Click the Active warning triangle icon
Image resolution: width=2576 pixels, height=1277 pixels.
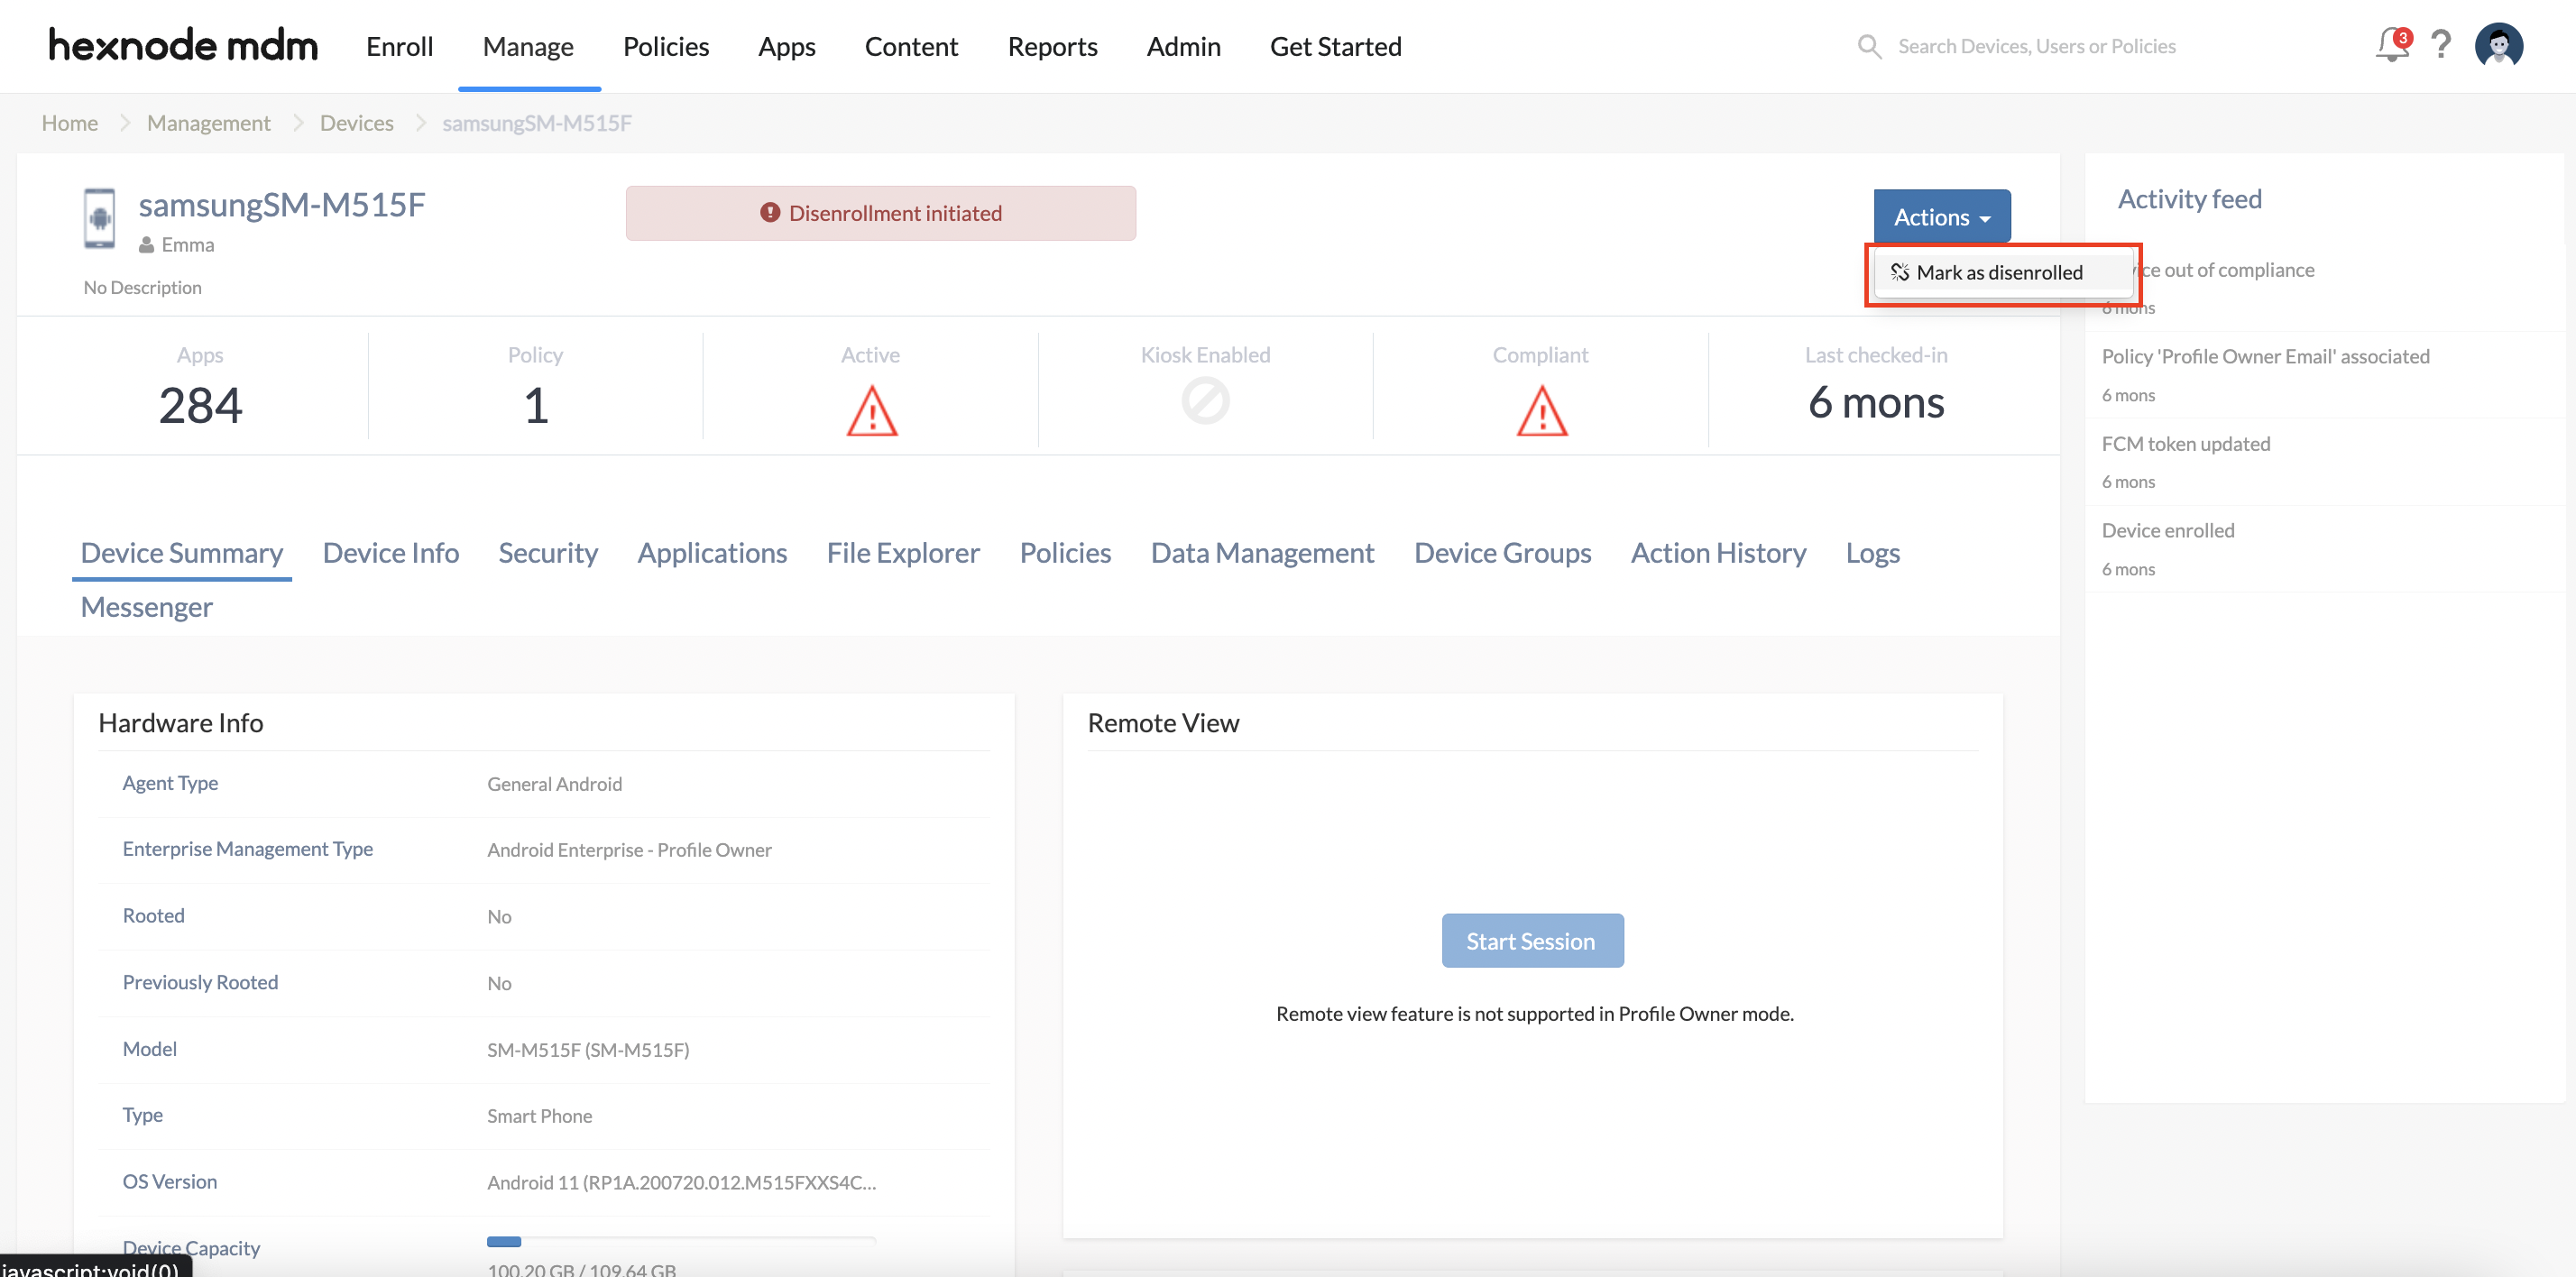point(872,411)
